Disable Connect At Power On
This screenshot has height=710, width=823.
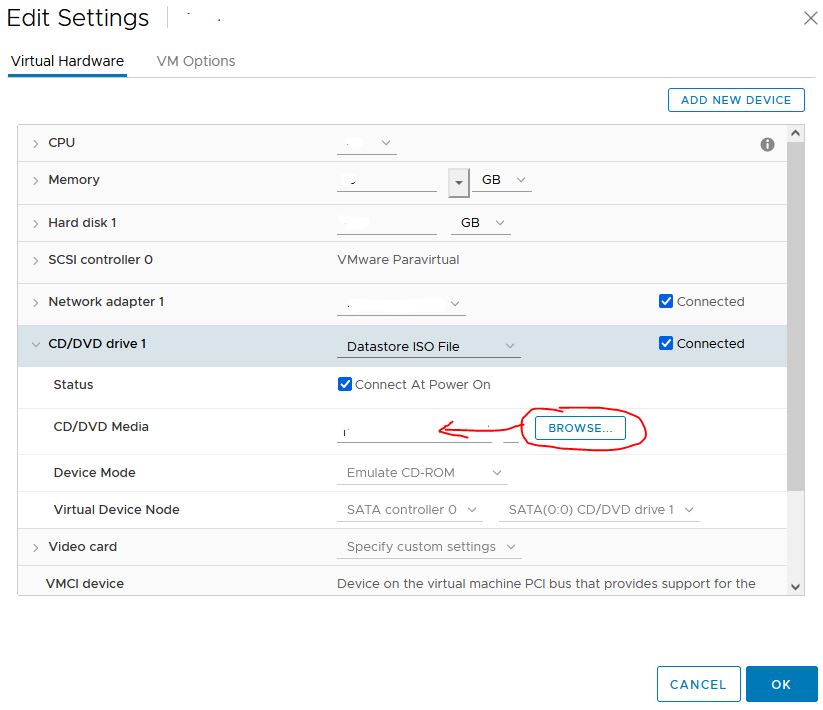point(345,384)
